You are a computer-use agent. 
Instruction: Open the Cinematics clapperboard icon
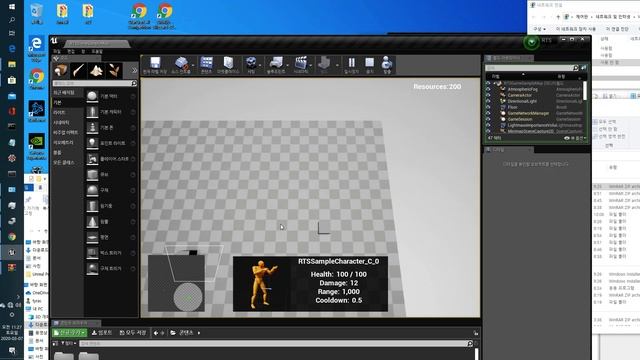click(301, 65)
